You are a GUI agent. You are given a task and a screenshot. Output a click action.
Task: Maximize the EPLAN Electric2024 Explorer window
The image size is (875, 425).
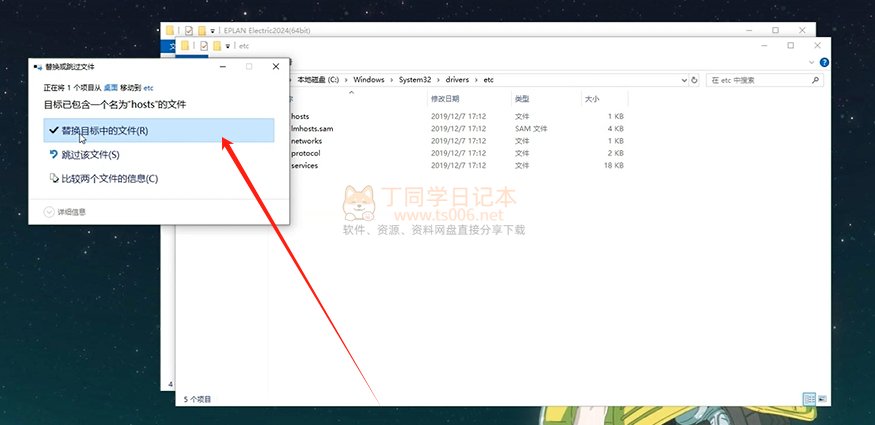(x=775, y=30)
